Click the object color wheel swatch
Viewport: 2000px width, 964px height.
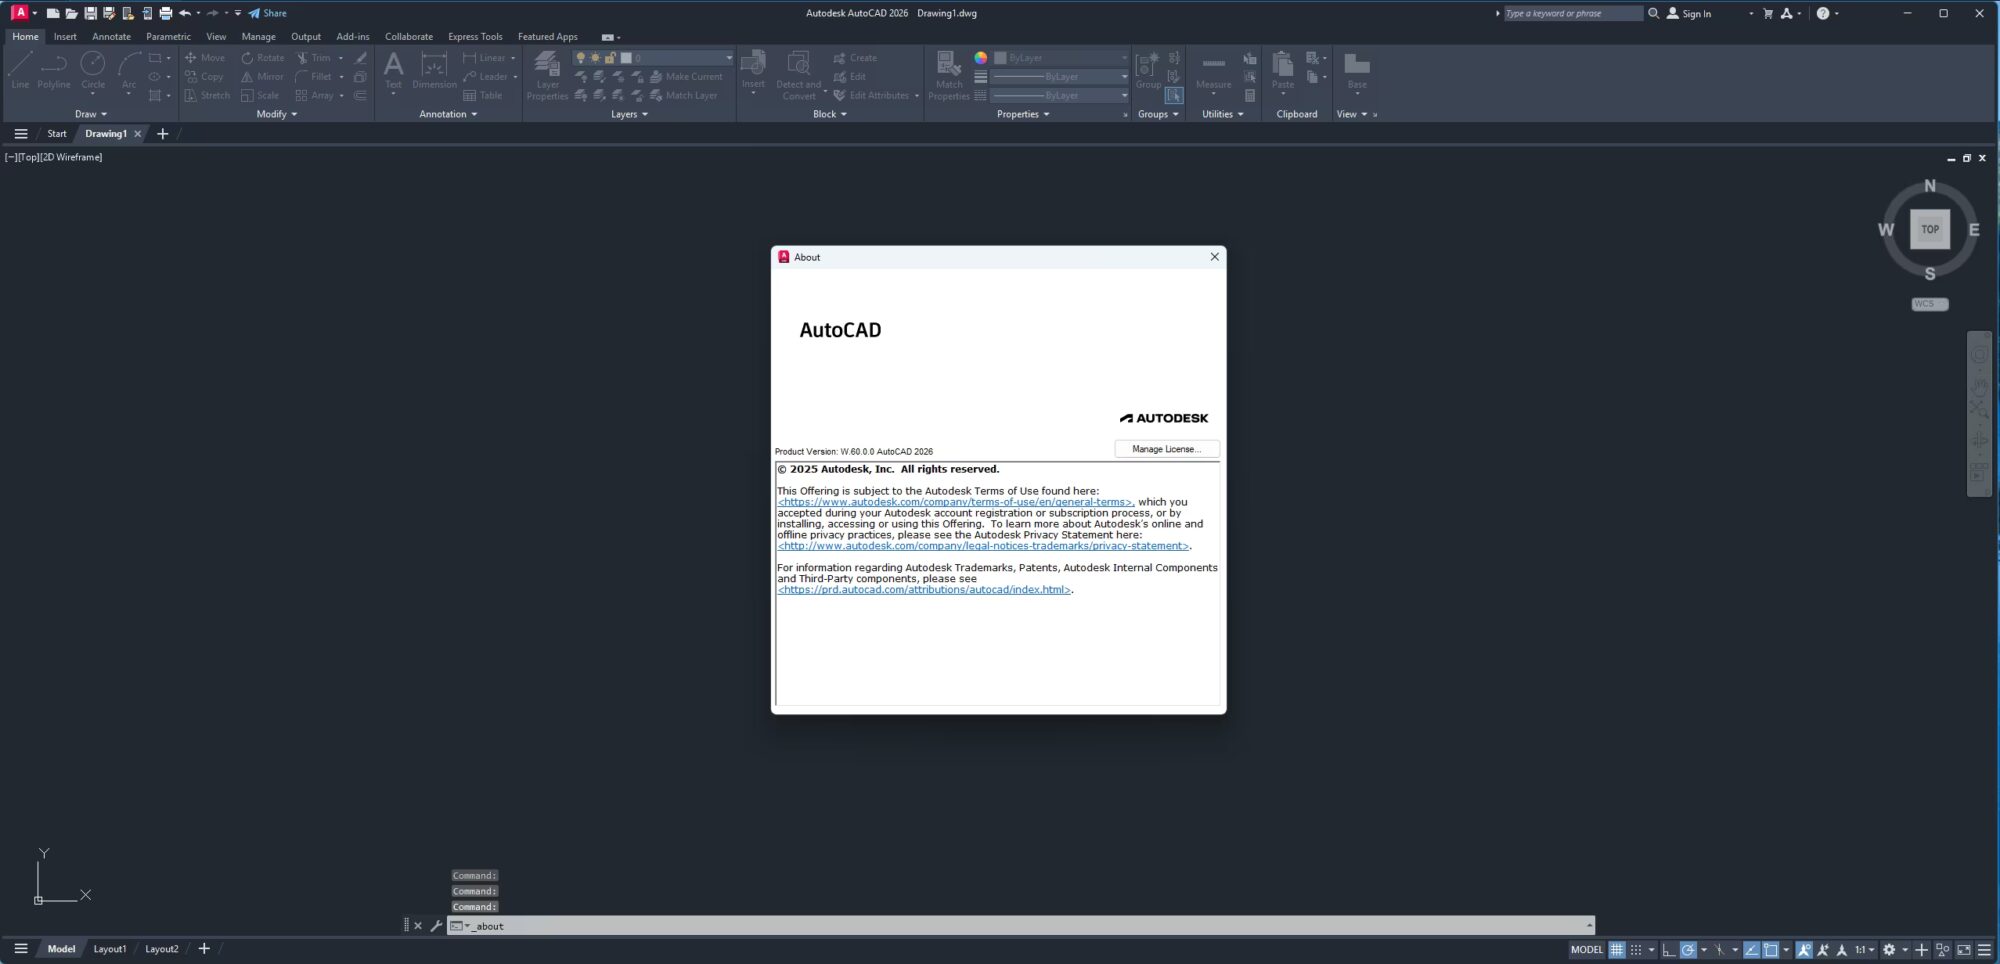981,58
